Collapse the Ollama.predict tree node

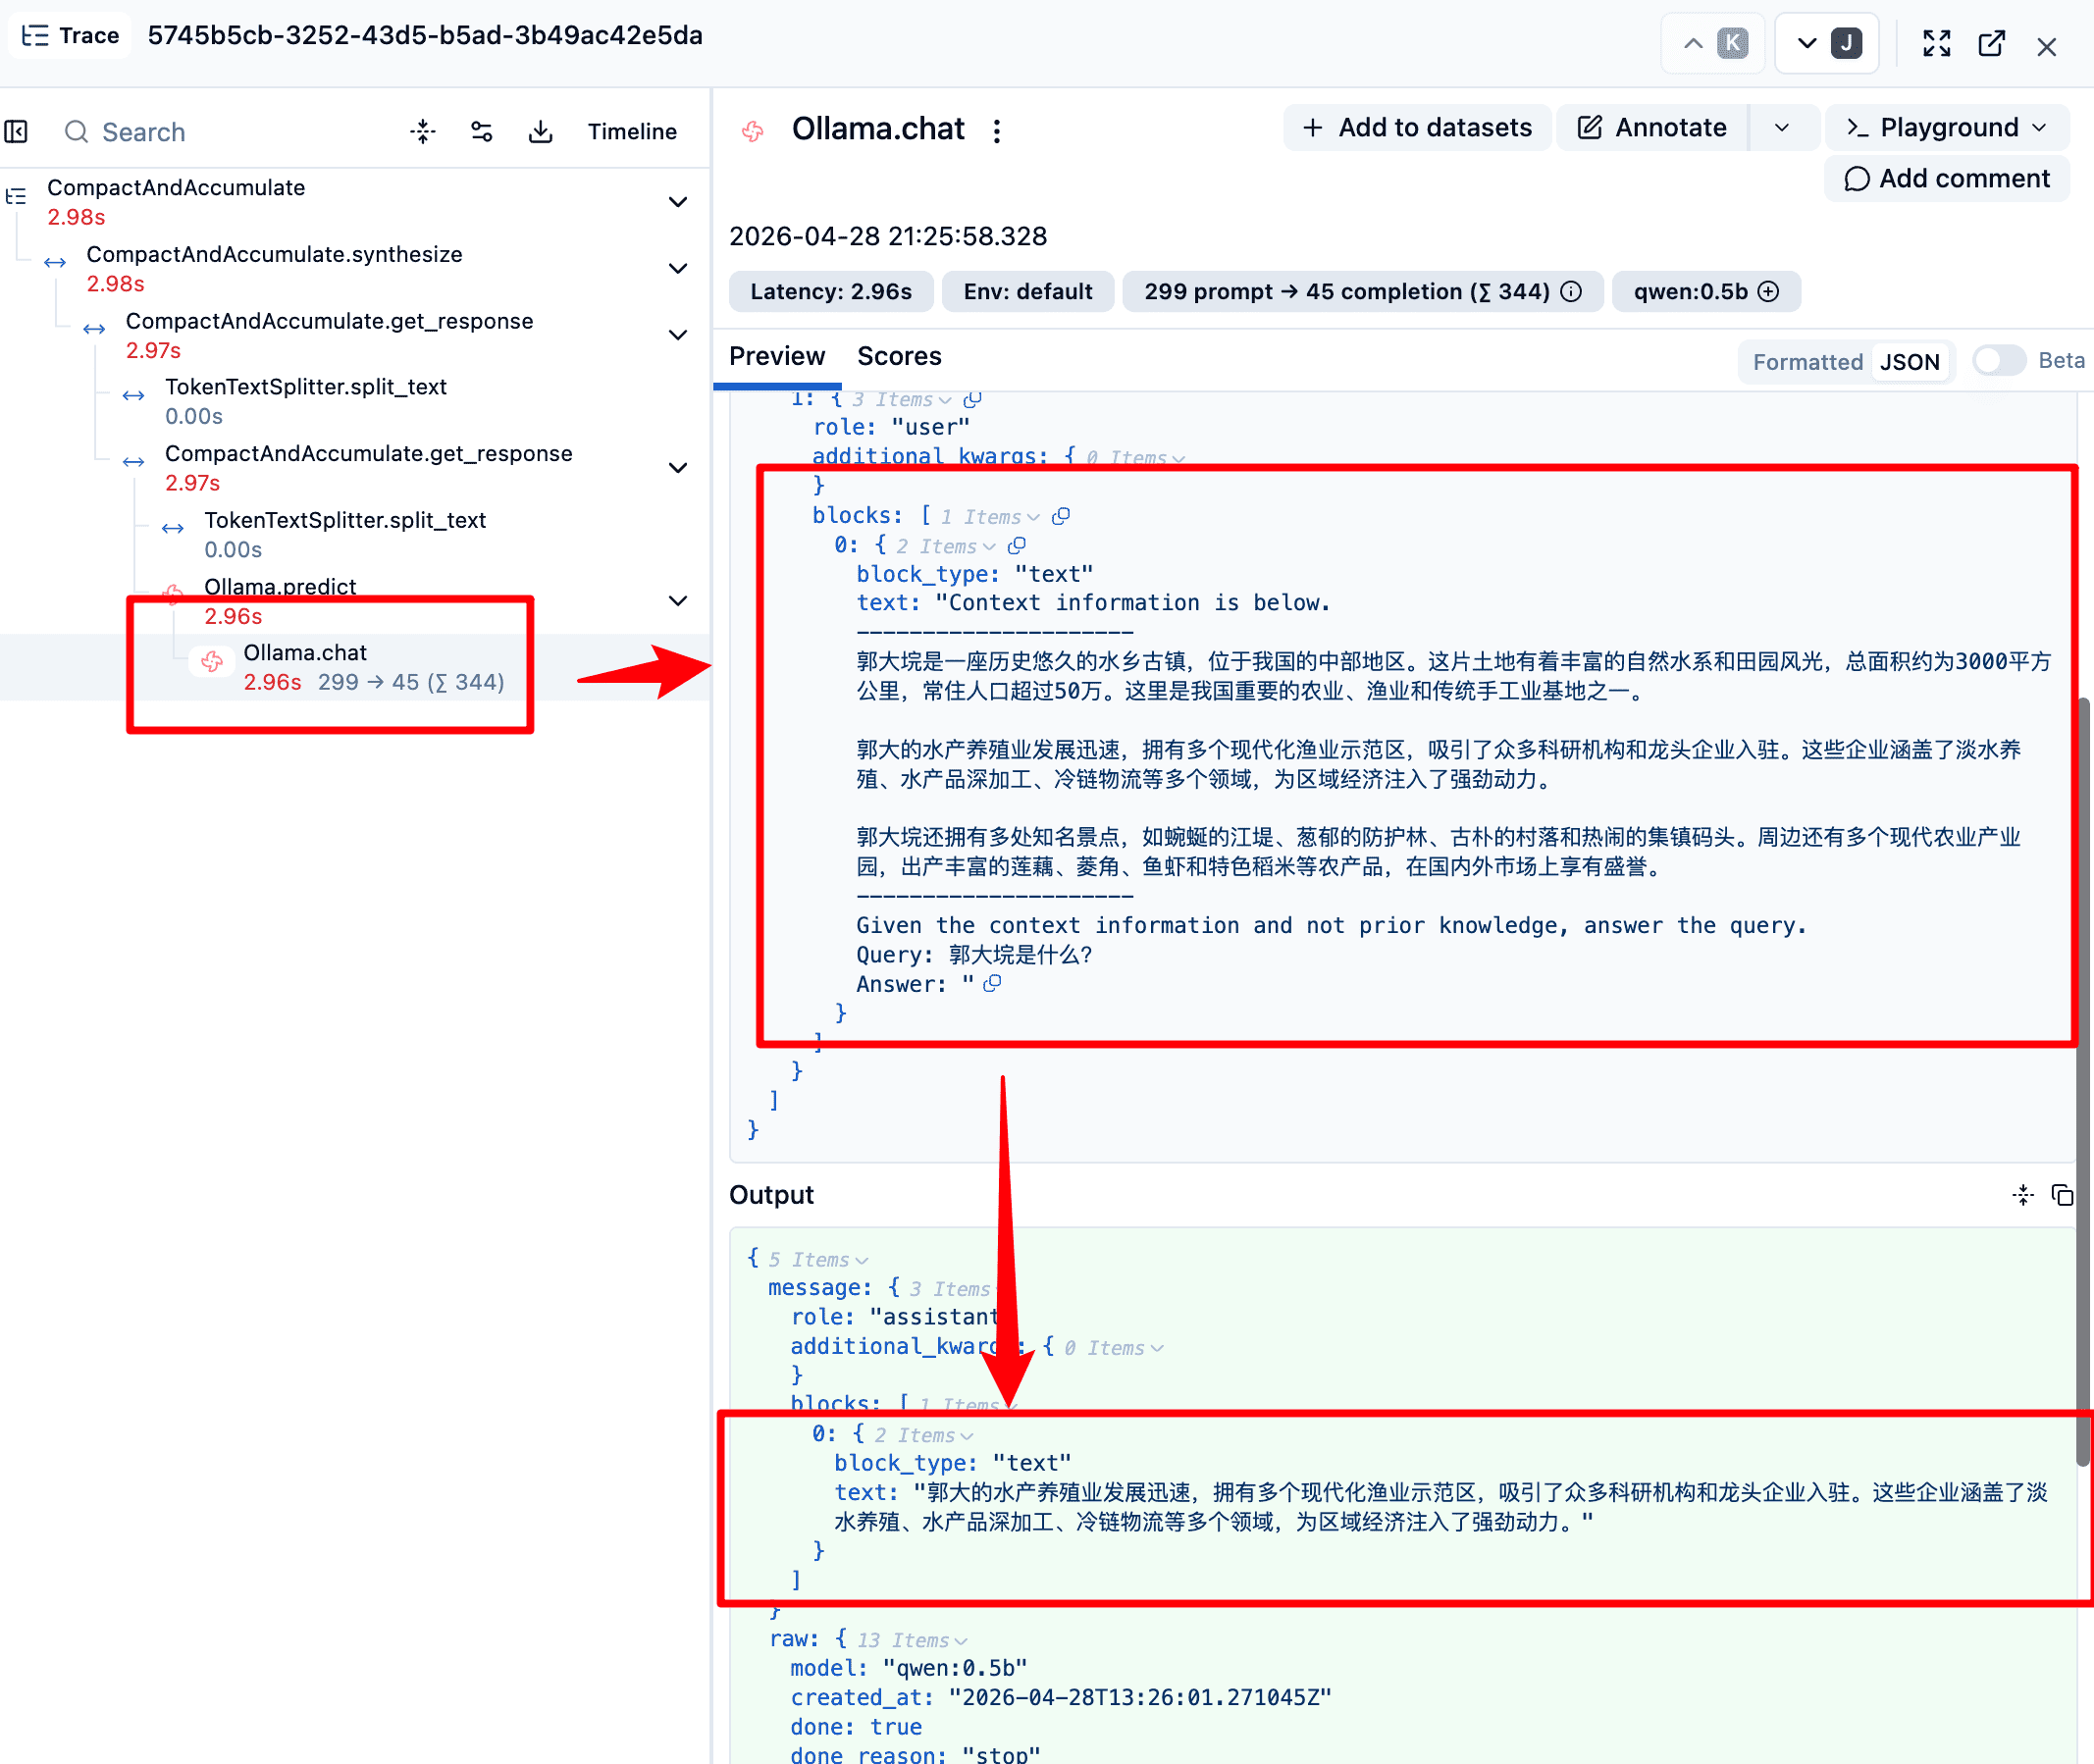pos(678,600)
